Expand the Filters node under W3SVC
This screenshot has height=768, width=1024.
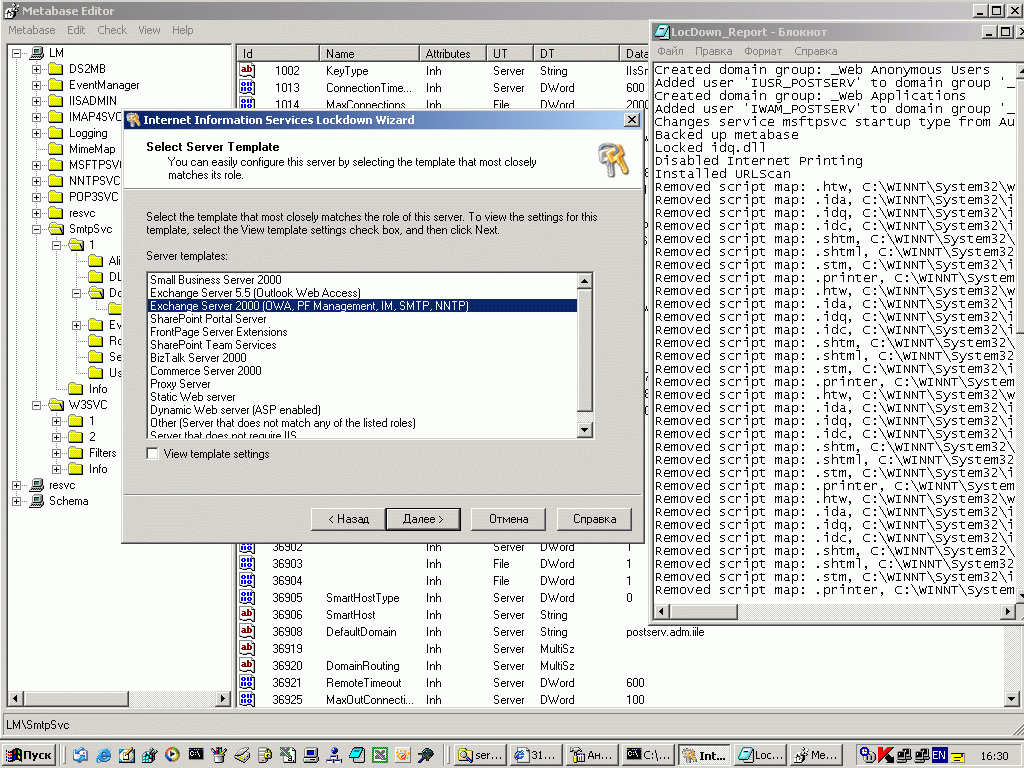tap(57, 453)
